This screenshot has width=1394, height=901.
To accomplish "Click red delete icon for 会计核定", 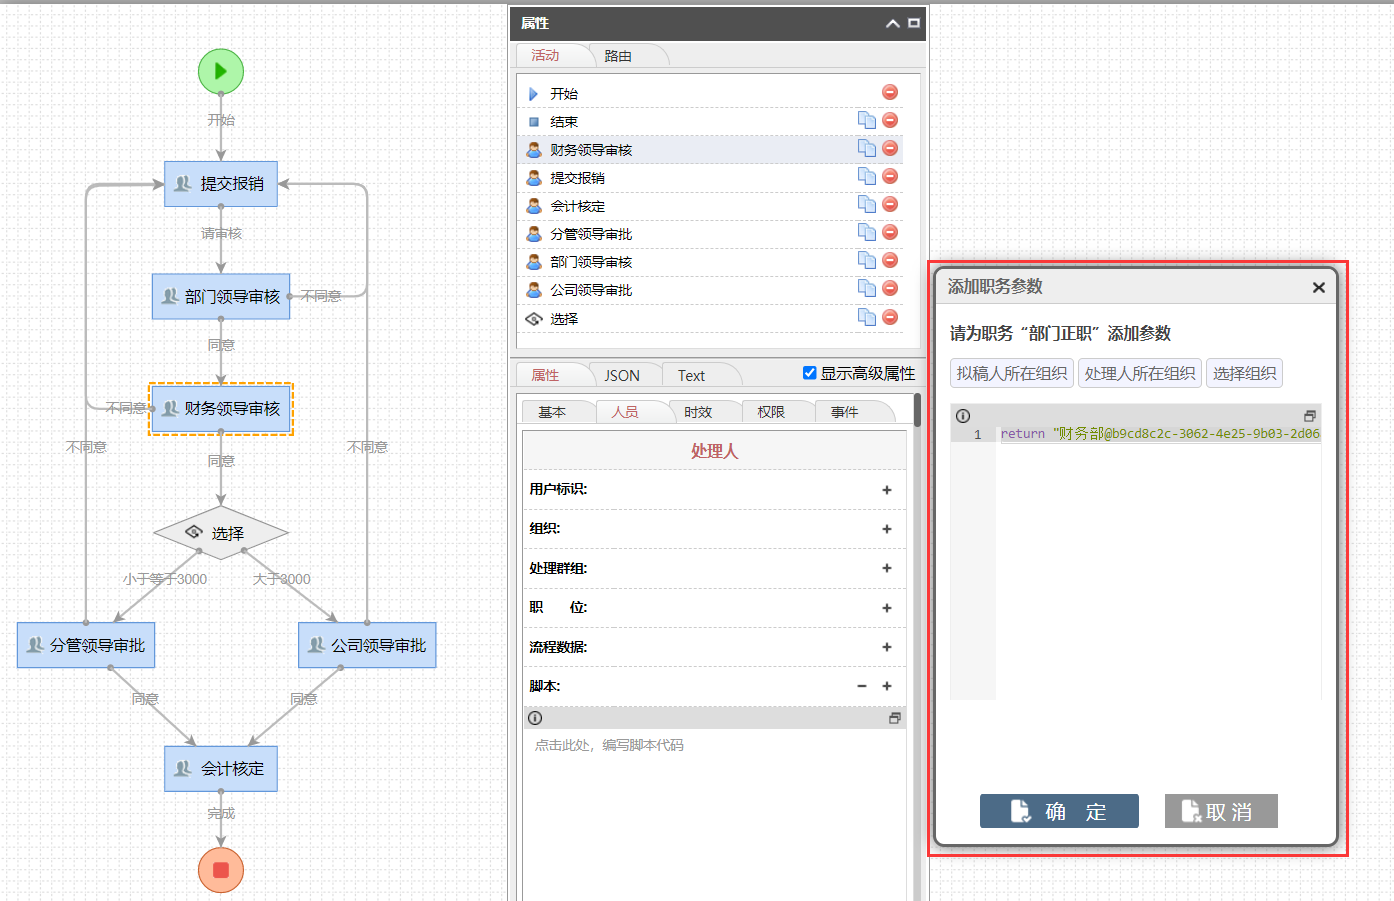I will (x=890, y=204).
